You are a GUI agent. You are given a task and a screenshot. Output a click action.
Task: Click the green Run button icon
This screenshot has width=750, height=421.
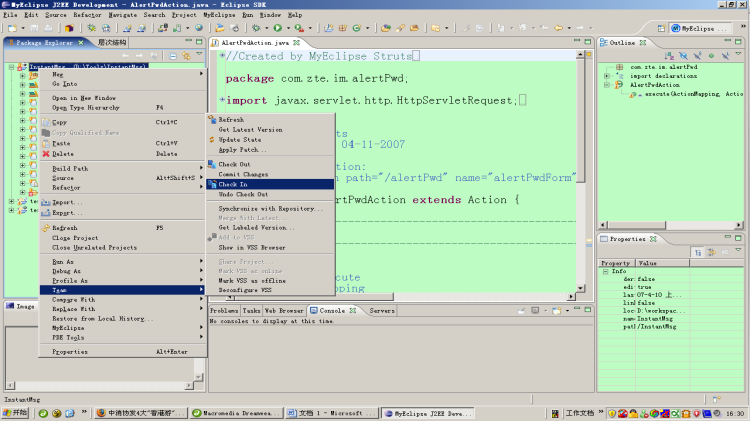[277, 28]
